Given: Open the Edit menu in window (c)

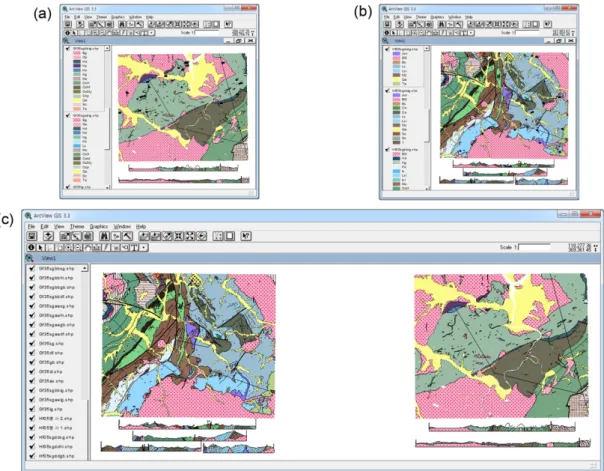Looking at the screenshot, I should coord(45,226).
